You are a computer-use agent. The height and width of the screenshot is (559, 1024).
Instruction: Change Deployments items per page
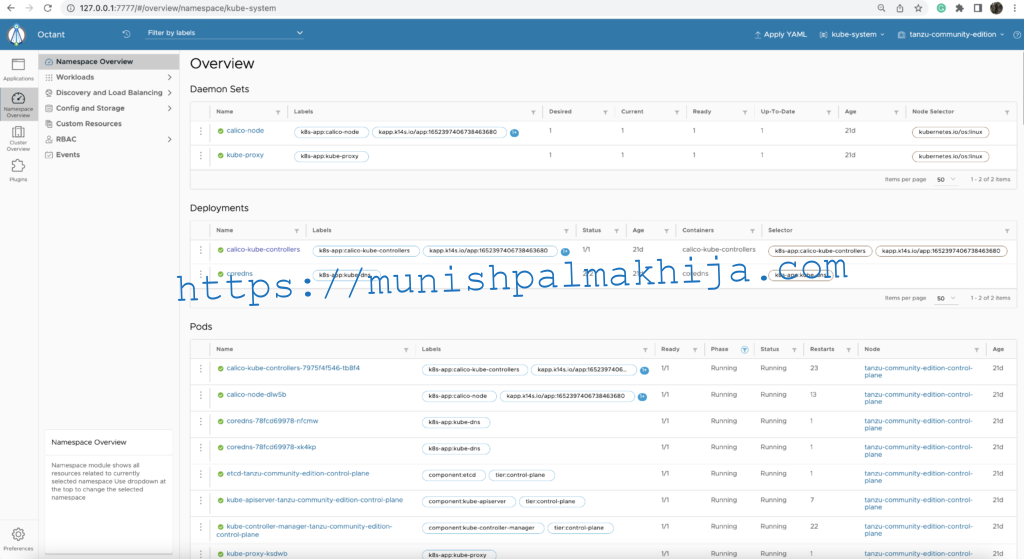pos(946,298)
